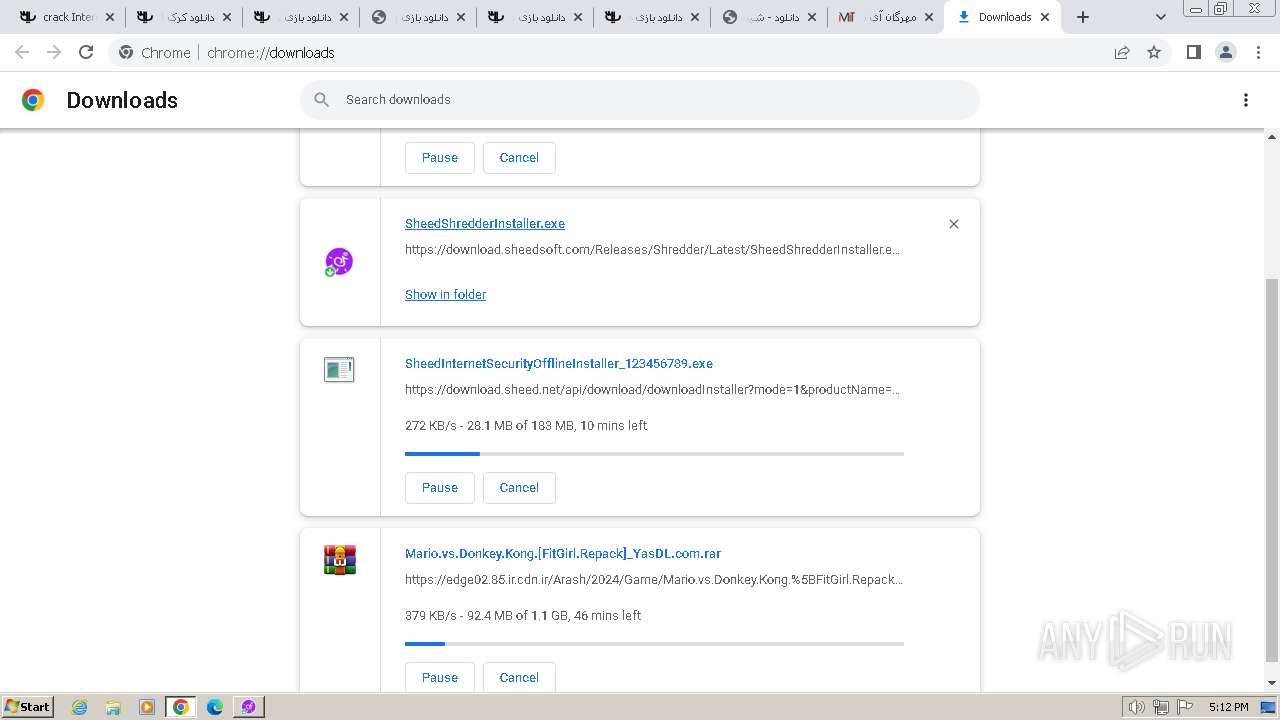Click the scrollbar down arrow

(x=1272, y=683)
